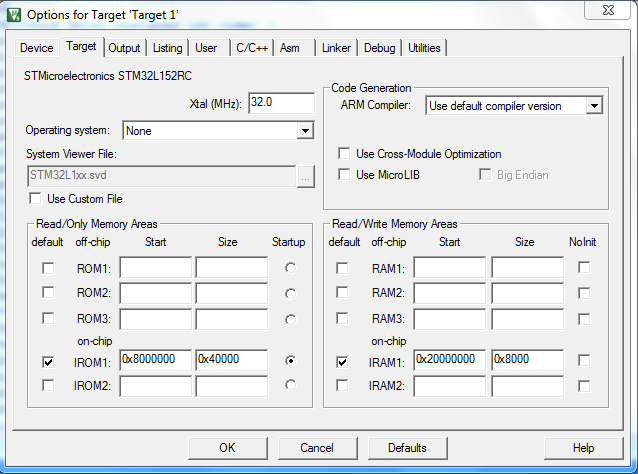Open Help for target options
The image size is (638, 474).
[584, 448]
